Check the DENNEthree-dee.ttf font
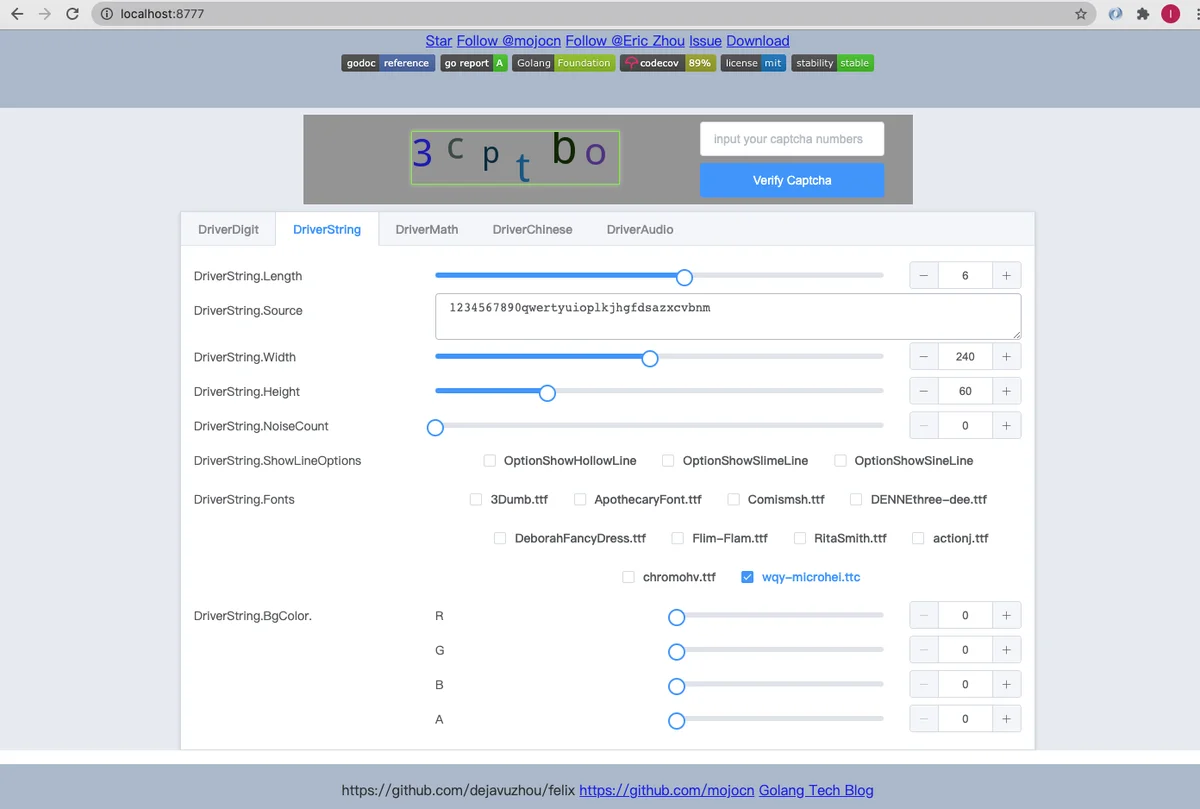Viewport: 1200px width, 809px height. 857,499
